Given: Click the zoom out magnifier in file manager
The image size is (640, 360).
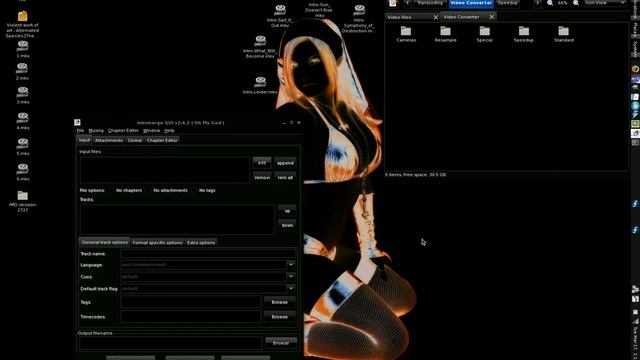Looking at the screenshot, I should point(550,3).
